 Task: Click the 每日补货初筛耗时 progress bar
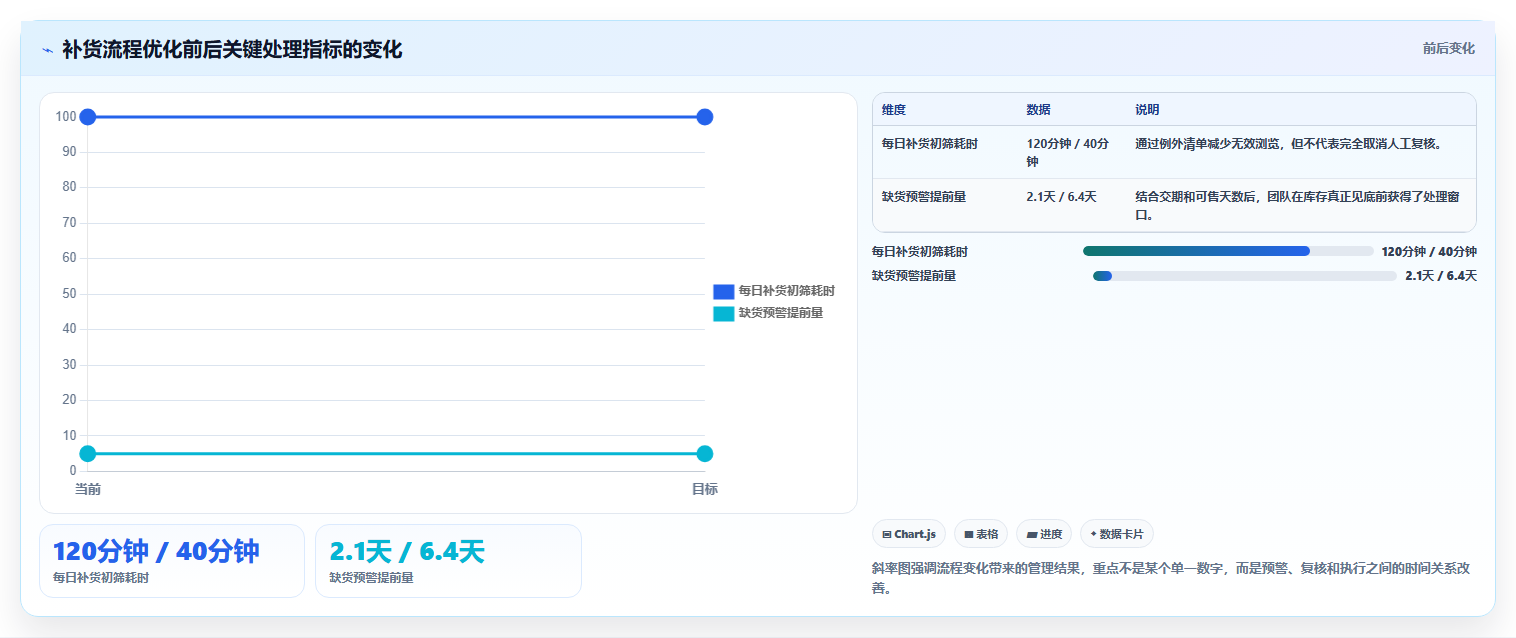pyautogui.click(x=1228, y=251)
